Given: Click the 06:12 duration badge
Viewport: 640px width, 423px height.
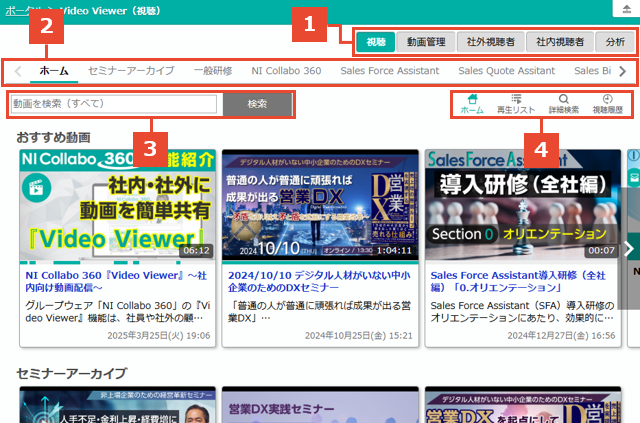Looking at the screenshot, I should (196, 250).
